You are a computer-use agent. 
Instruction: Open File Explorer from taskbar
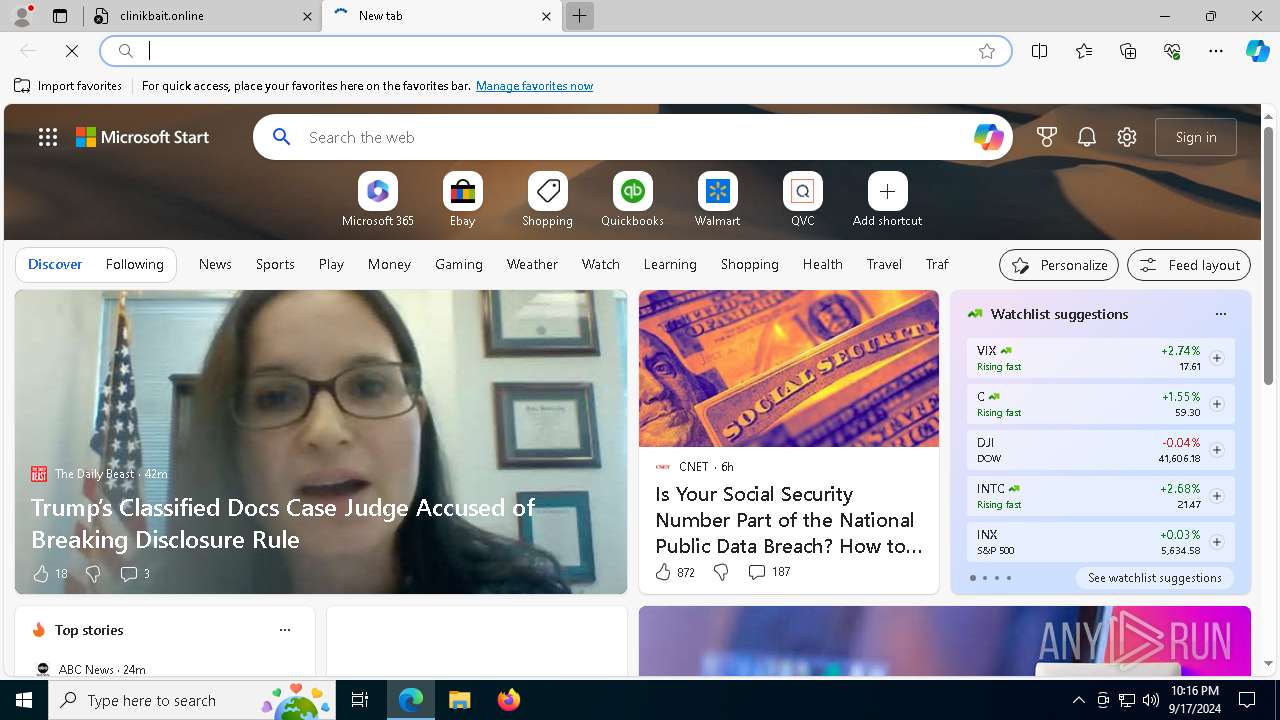pyautogui.click(x=459, y=700)
